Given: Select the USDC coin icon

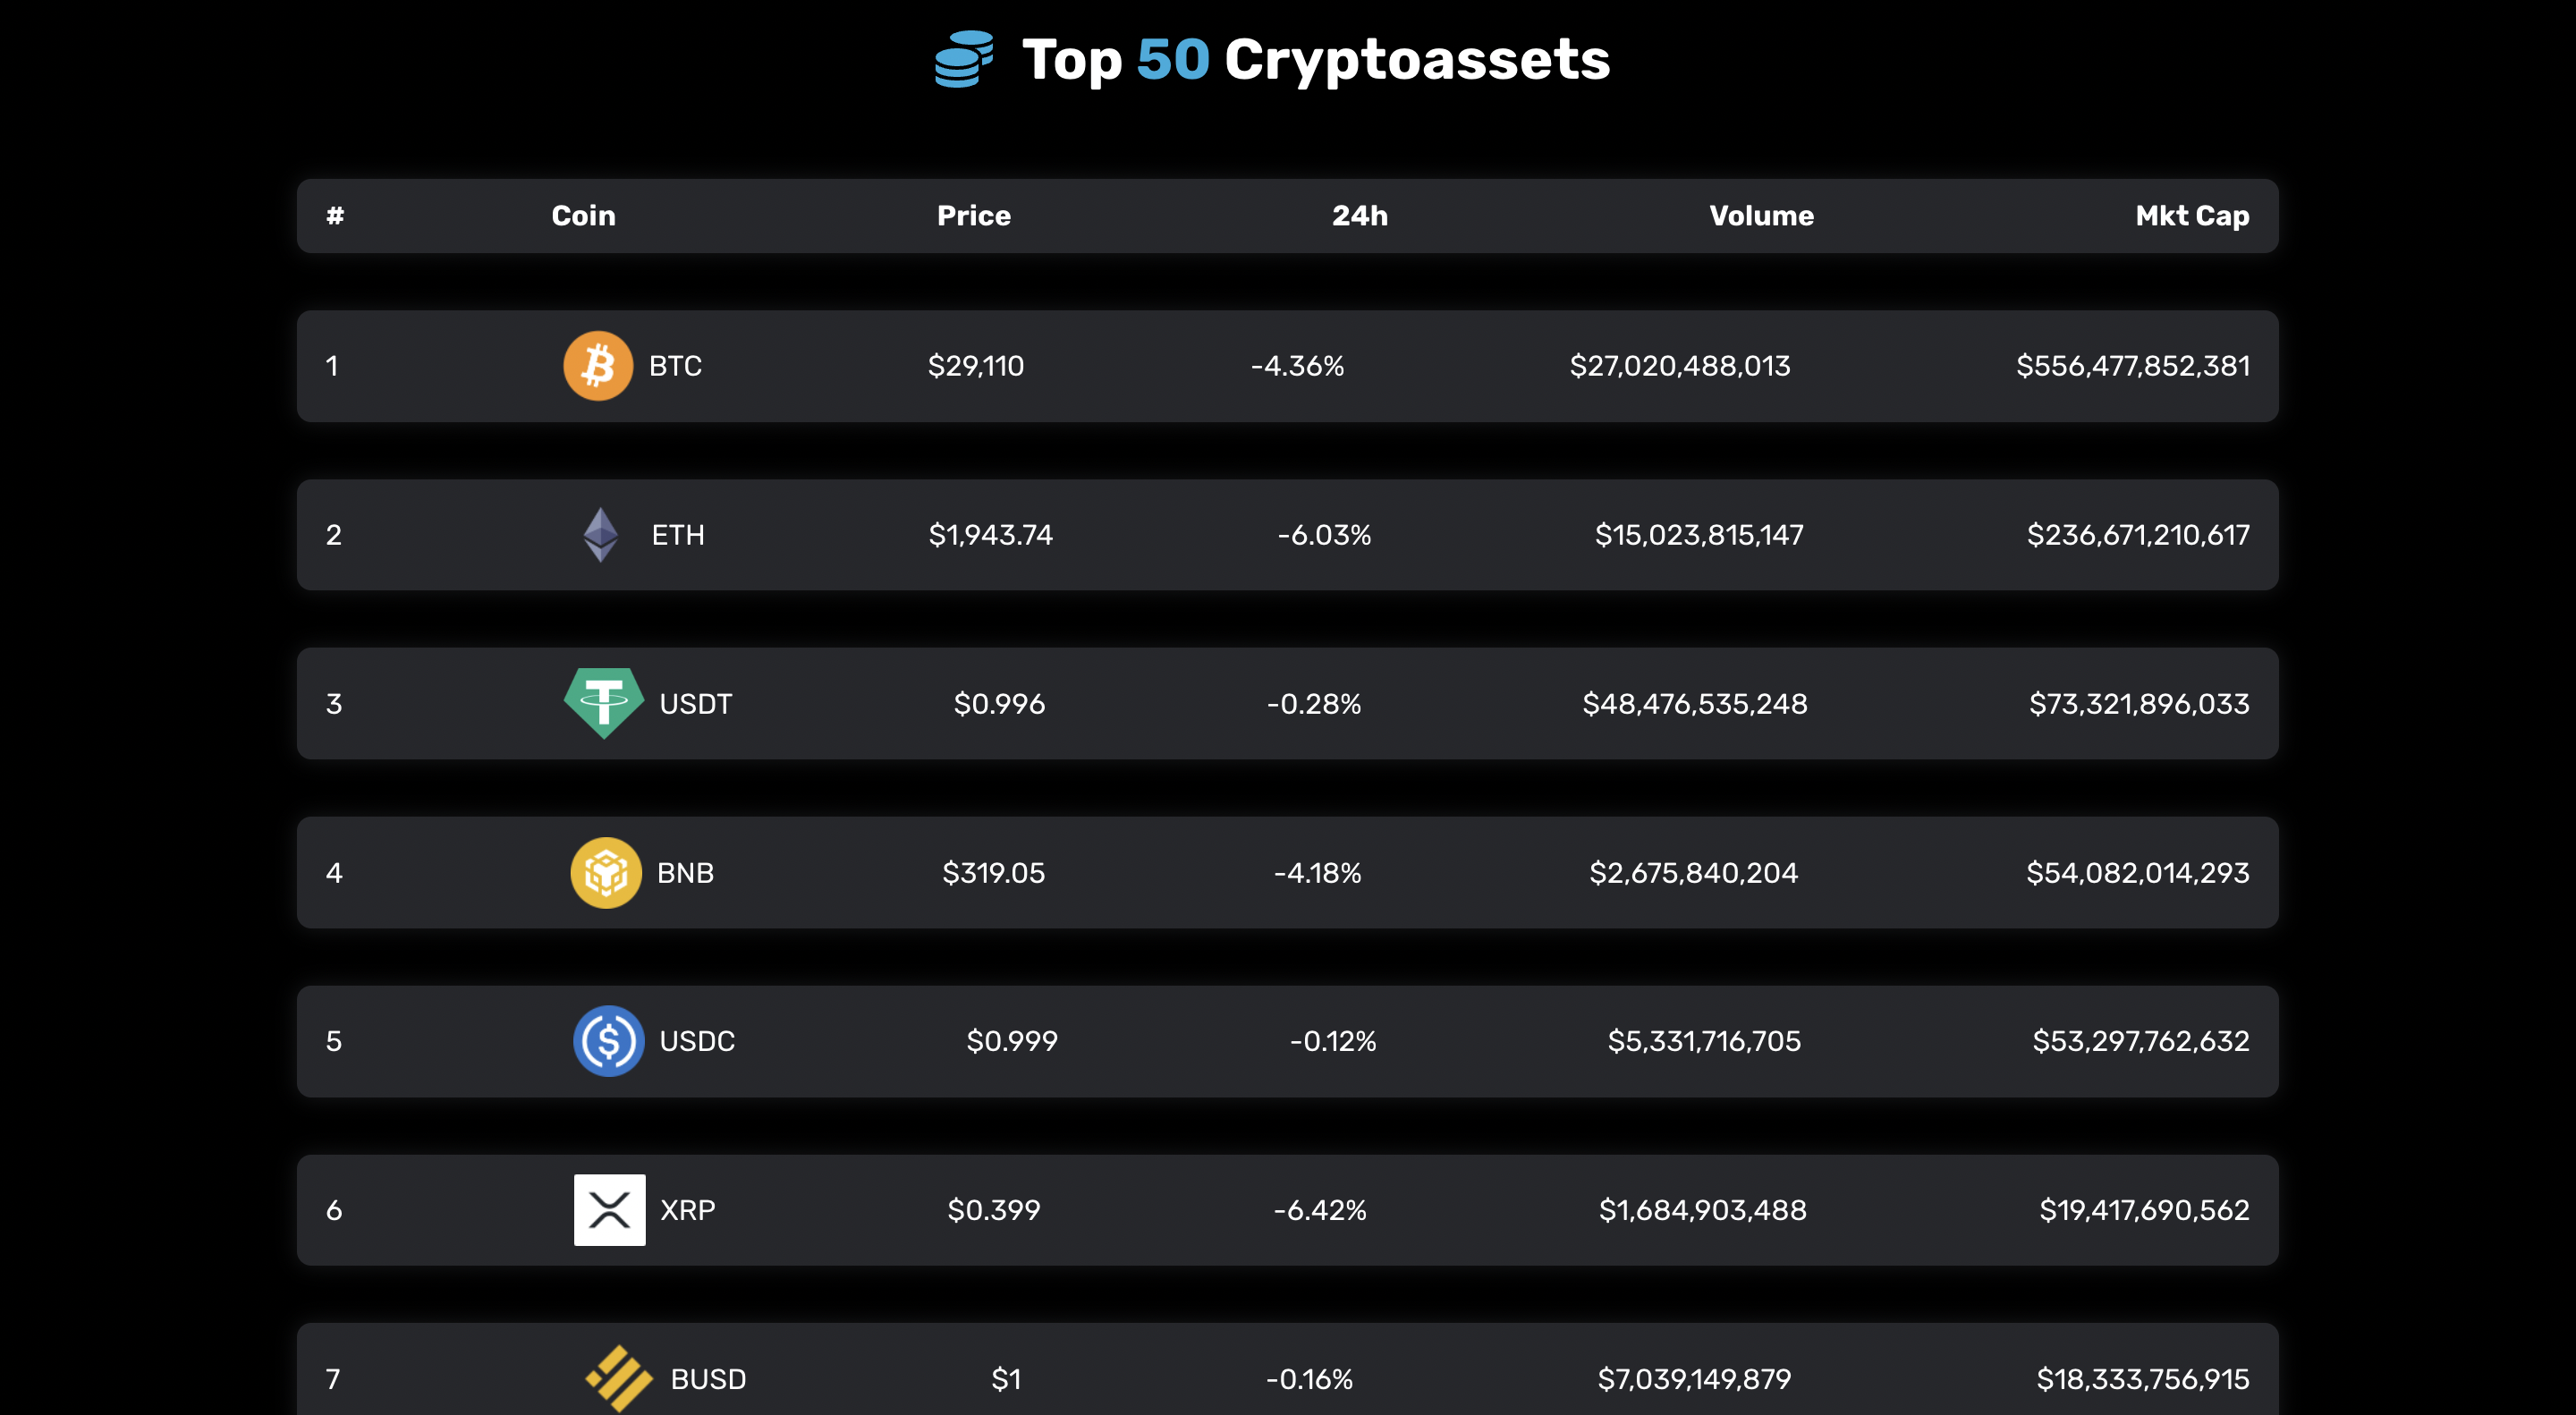Looking at the screenshot, I should point(608,1041).
